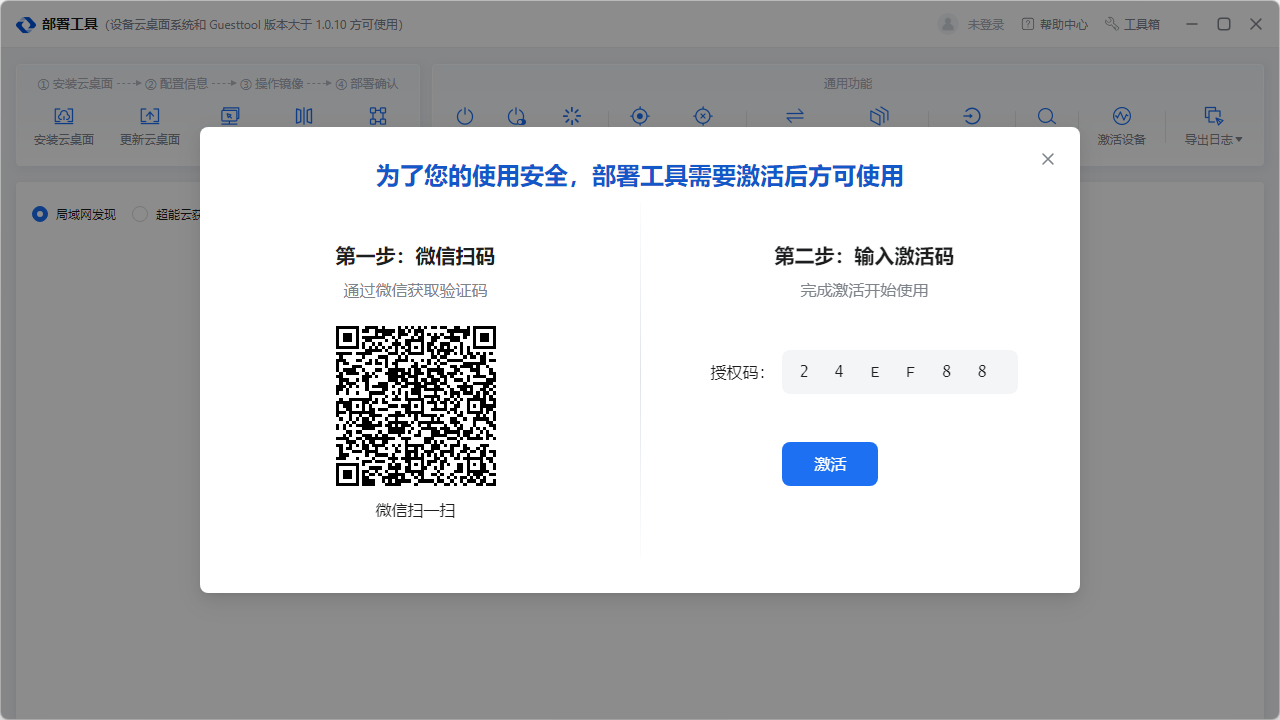Click the ① 安装云桌面 step label

click(x=76, y=84)
